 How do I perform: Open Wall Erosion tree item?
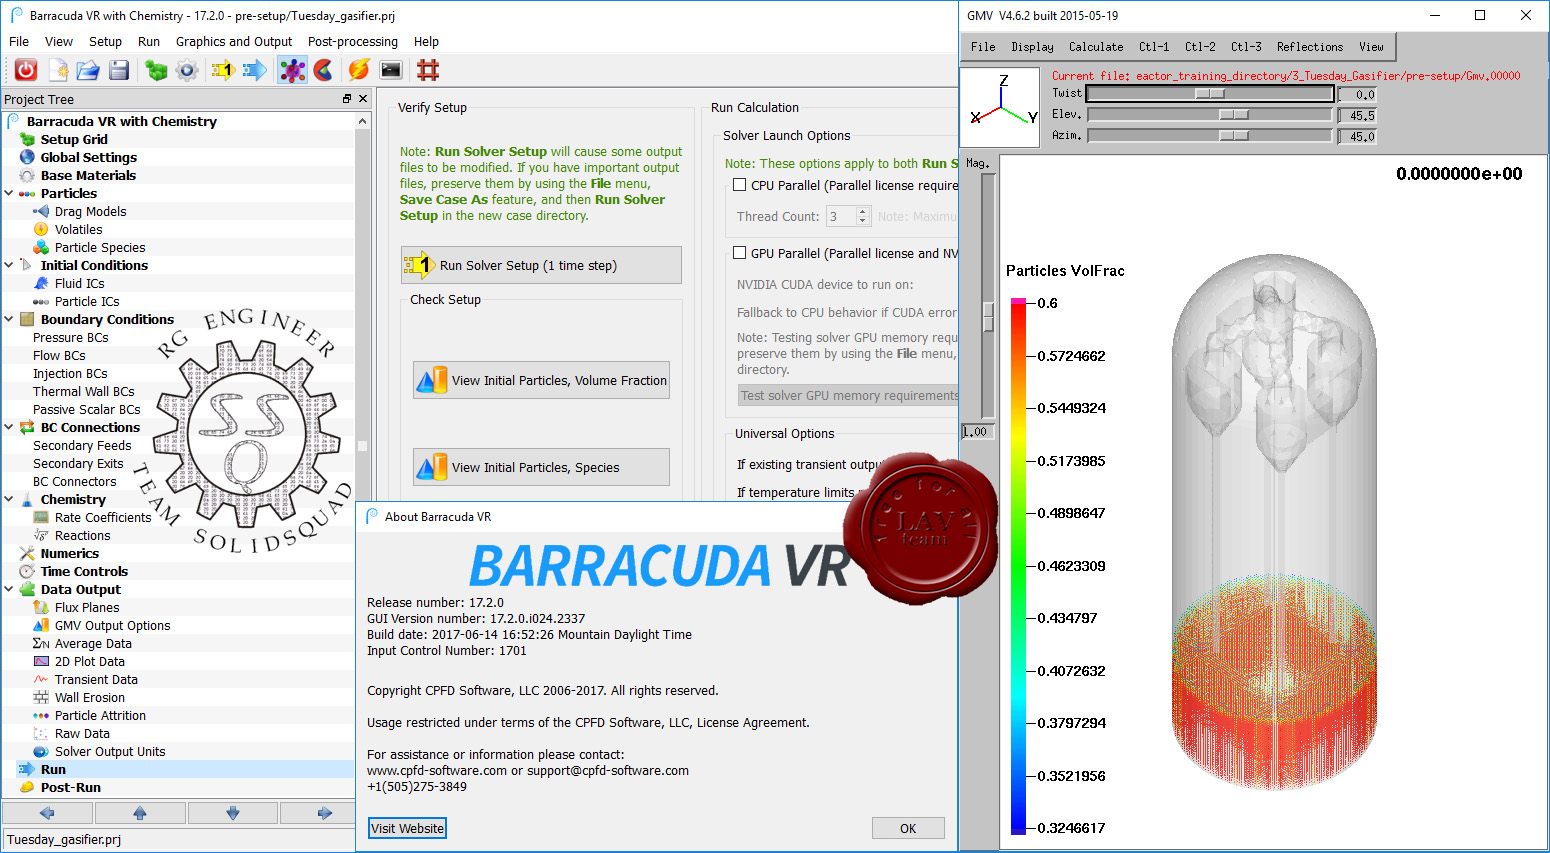pyautogui.click(x=90, y=697)
